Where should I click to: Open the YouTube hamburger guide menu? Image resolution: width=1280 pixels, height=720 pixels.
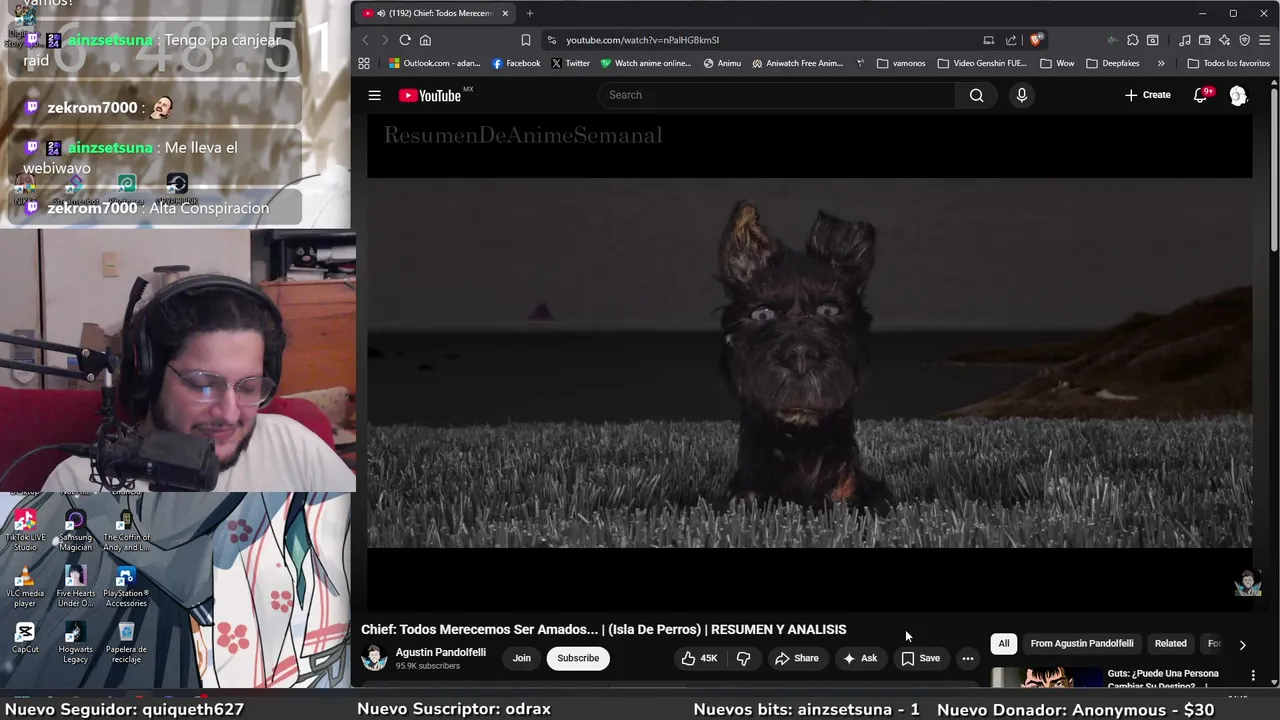[x=374, y=95]
